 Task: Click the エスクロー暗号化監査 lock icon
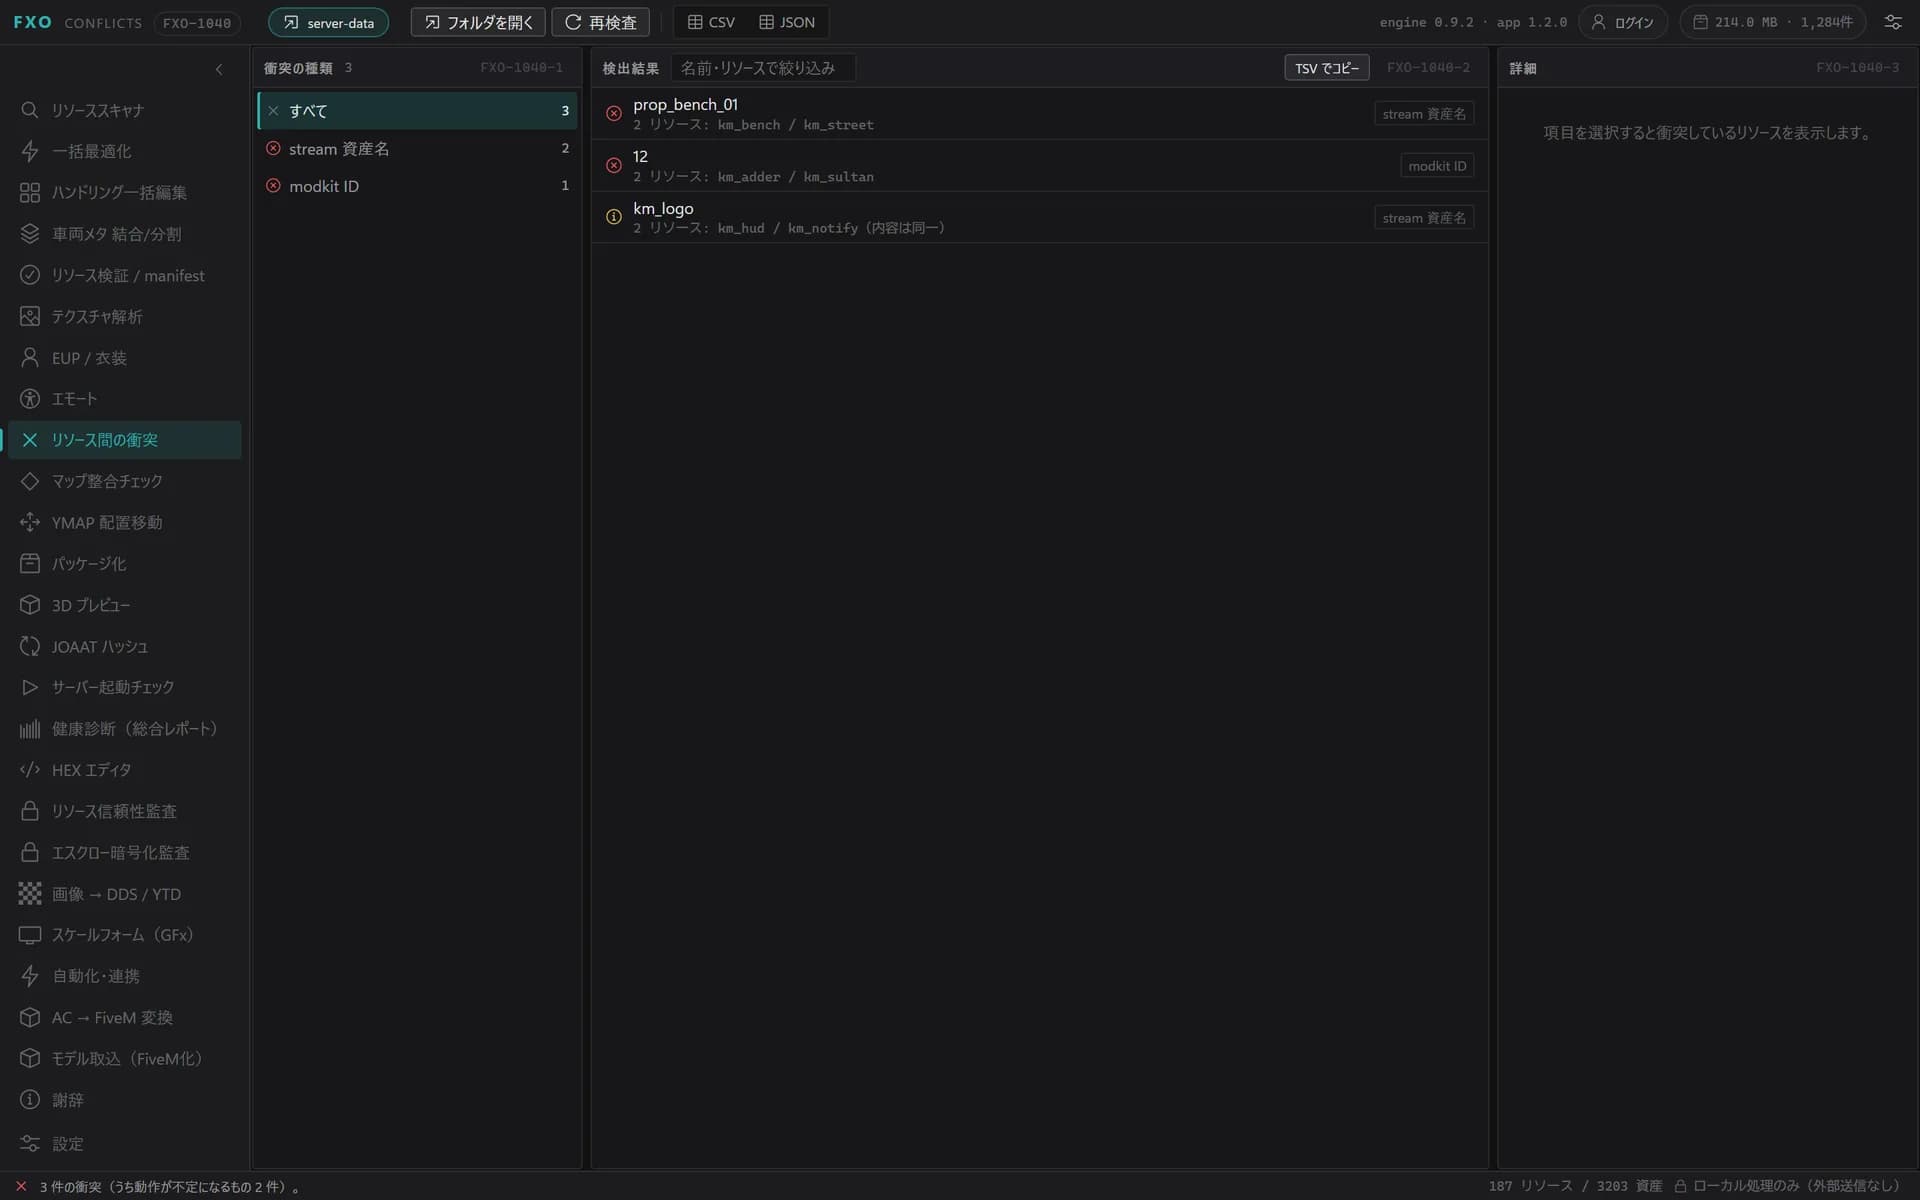(30, 852)
